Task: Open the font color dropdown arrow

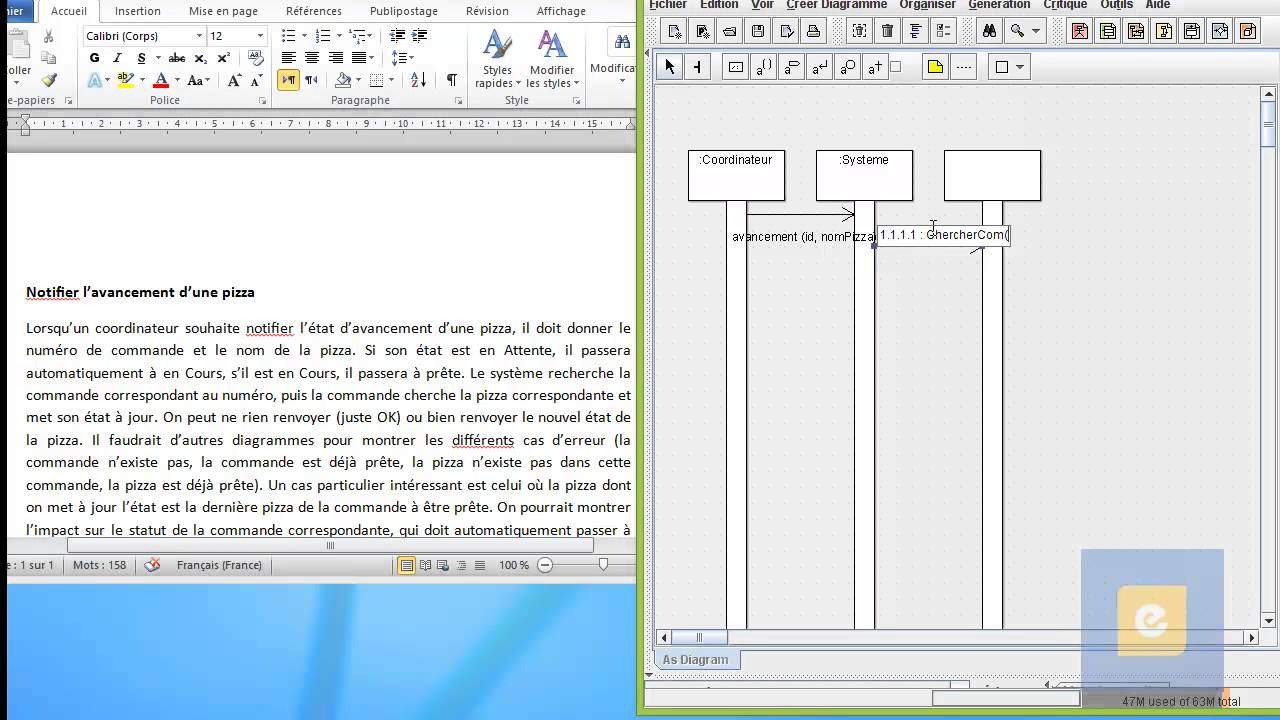Action: click(176, 80)
